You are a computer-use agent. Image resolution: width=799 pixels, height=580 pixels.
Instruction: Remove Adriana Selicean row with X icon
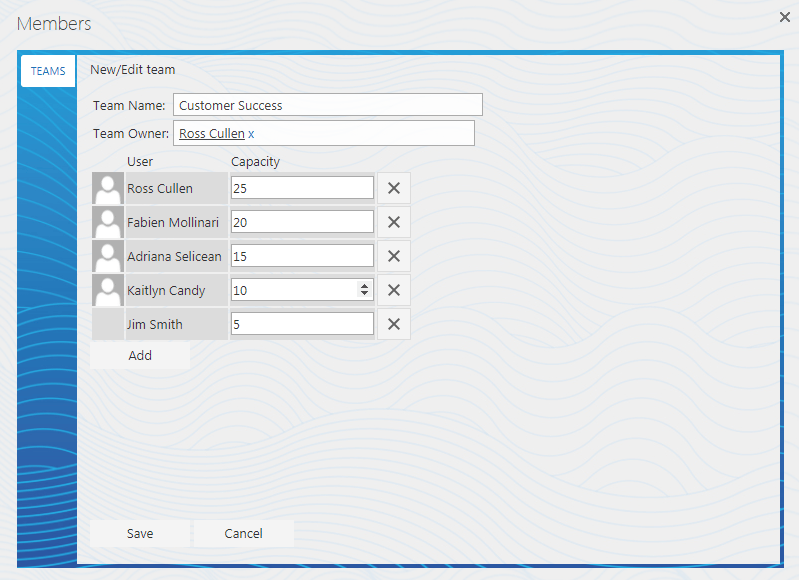click(394, 256)
